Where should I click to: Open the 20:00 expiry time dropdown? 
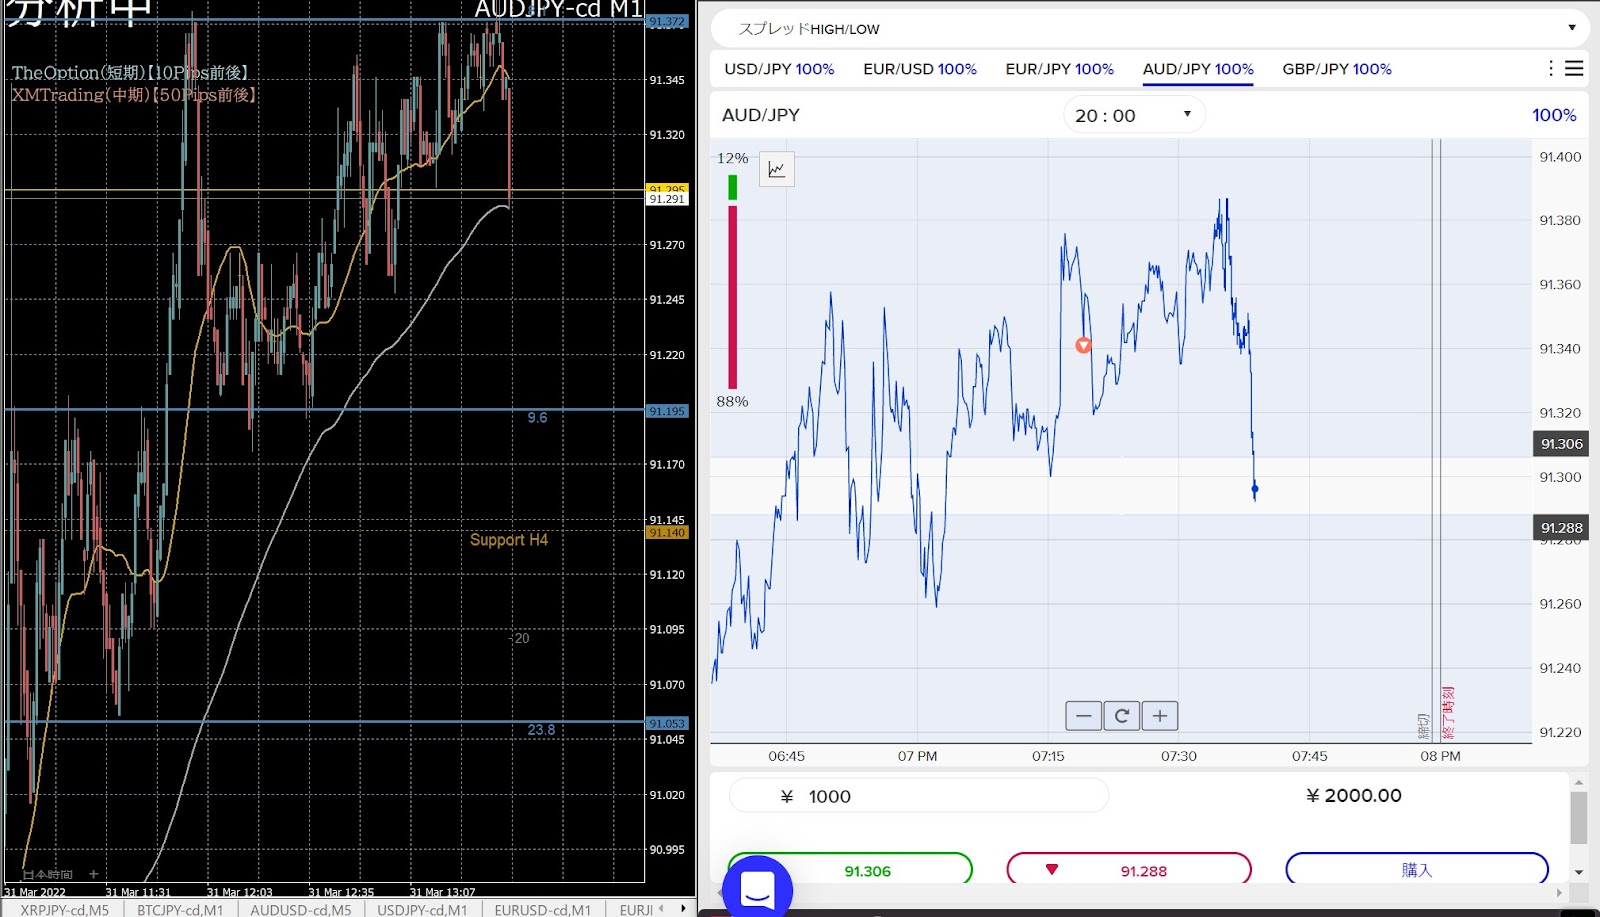[x=1133, y=115]
